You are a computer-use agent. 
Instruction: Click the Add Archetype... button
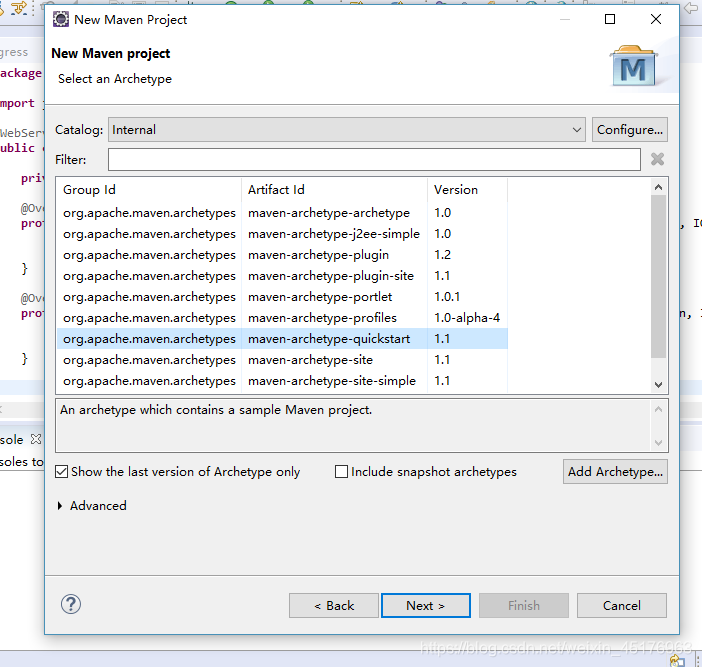click(x=615, y=472)
